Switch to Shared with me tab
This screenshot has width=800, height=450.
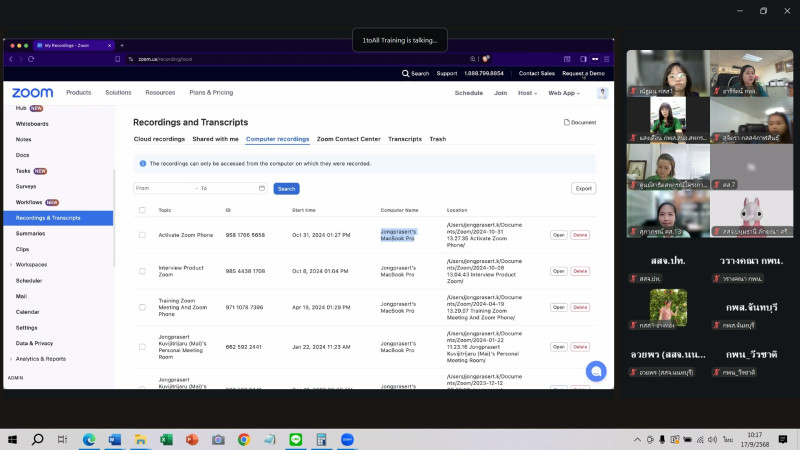(215, 139)
